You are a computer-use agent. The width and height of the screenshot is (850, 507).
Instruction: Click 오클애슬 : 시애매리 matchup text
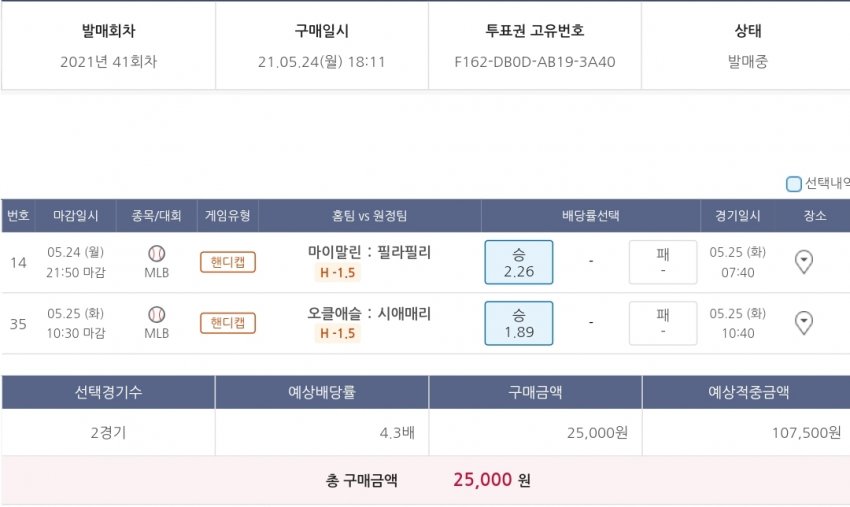pos(369,313)
